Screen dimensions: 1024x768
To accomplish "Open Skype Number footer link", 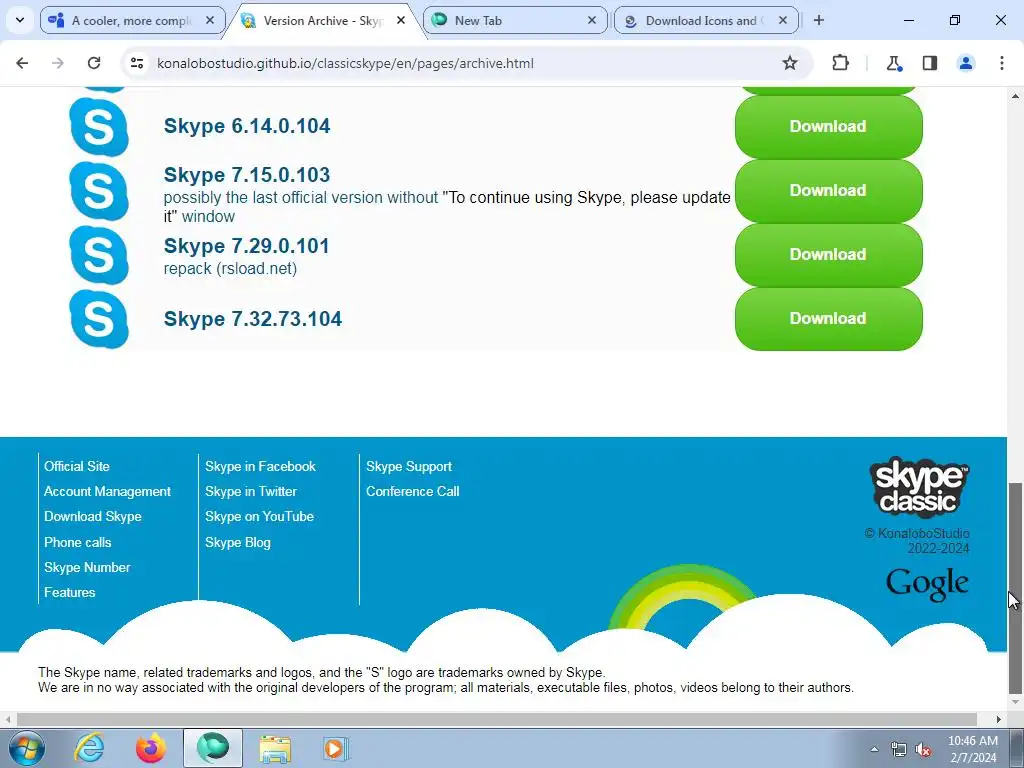I will (88, 567).
